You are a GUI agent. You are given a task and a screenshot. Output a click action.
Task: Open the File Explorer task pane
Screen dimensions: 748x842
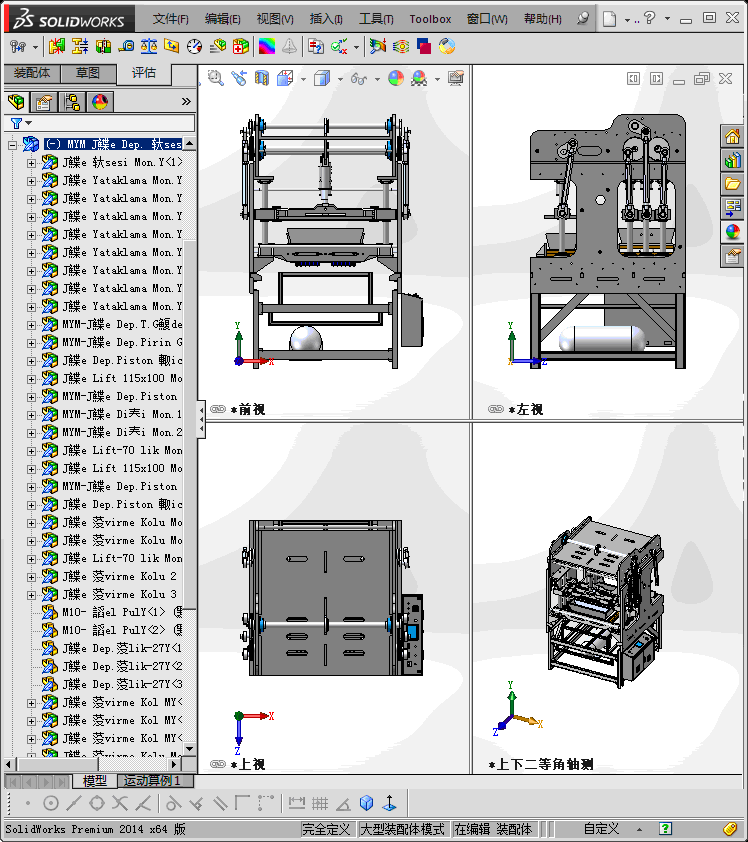point(732,184)
